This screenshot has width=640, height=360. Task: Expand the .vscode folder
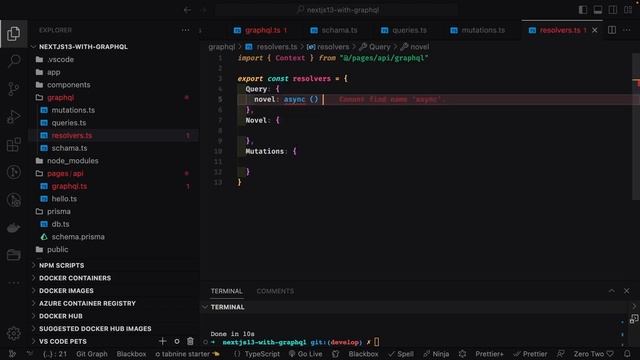coord(60,60)
